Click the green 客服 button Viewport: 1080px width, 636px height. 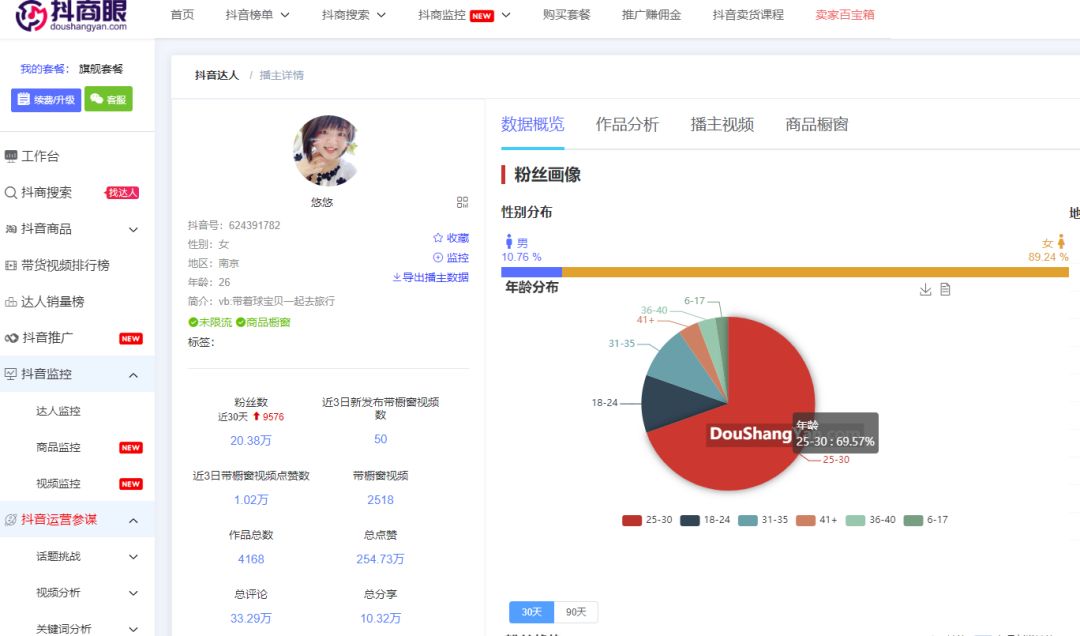pos(109,99)
